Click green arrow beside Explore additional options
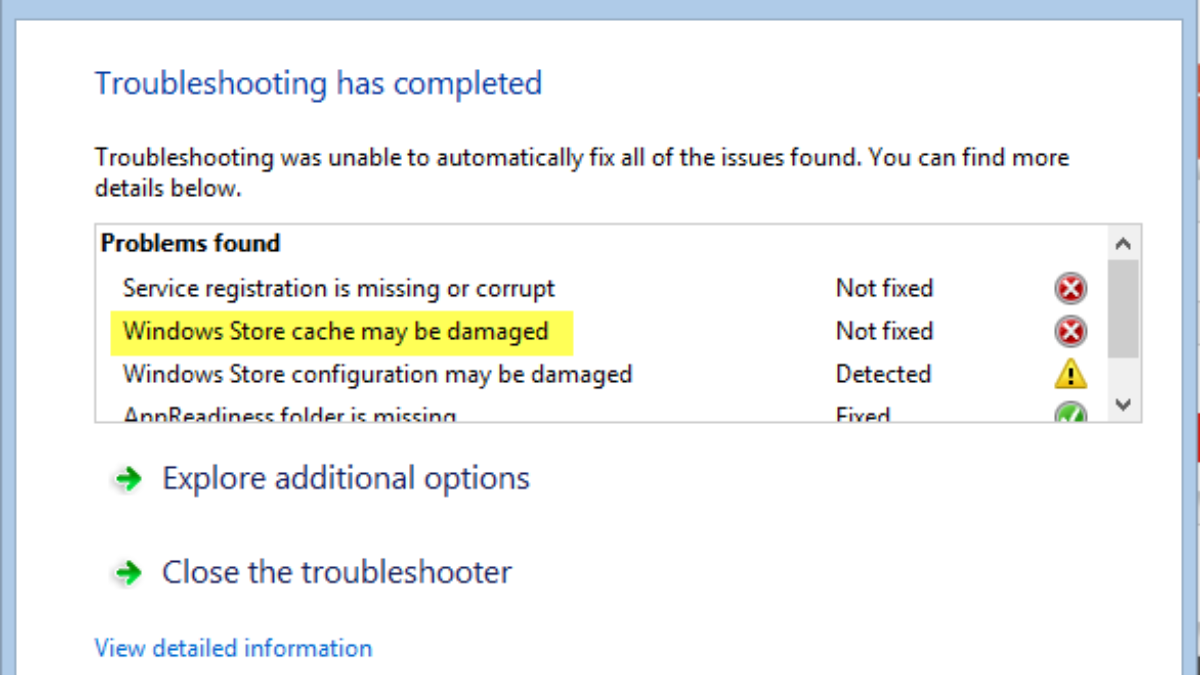The image size is (1200, 675). pos(127,479)
